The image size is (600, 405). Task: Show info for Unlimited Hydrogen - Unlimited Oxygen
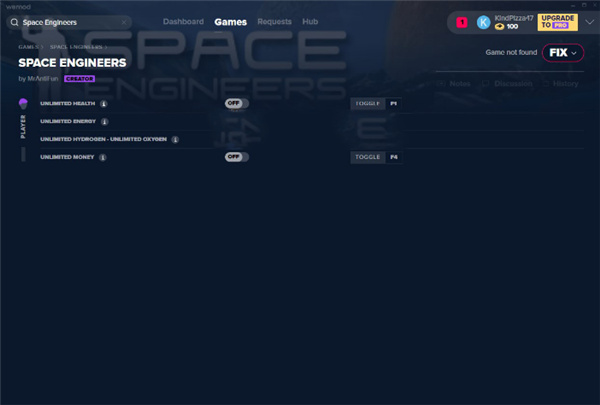pyautogui.click(x=175, y=139)
